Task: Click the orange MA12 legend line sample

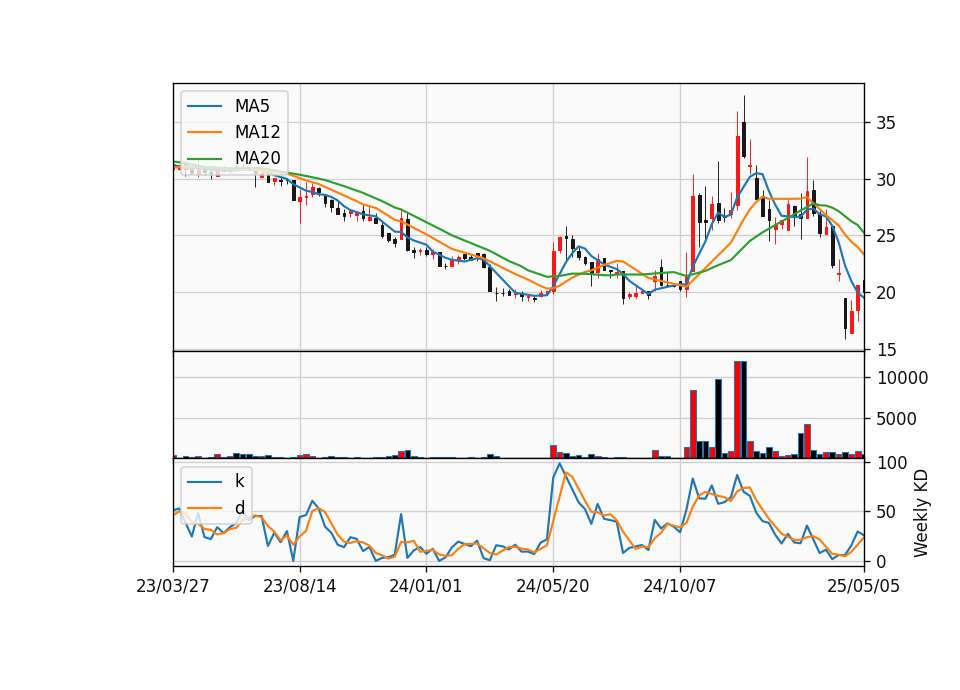Action: 204,132
